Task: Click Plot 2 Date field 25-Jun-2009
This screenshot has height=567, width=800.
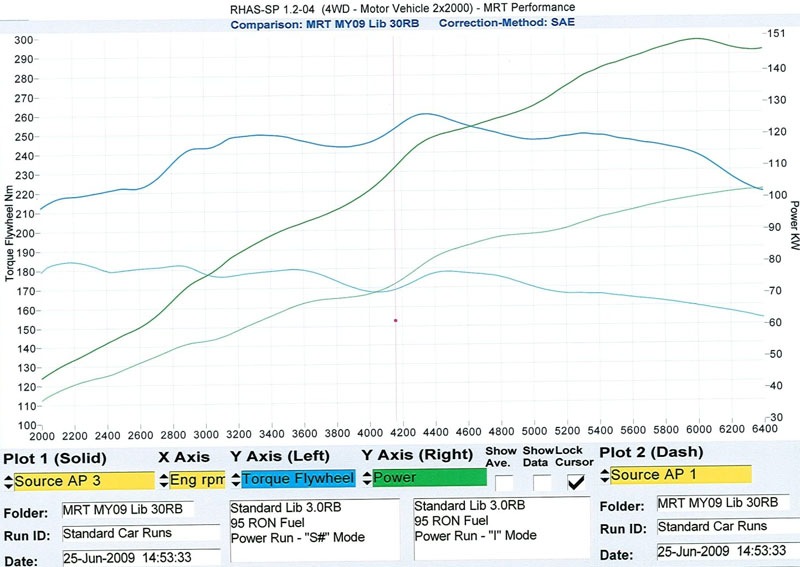Action: (728, 551)
